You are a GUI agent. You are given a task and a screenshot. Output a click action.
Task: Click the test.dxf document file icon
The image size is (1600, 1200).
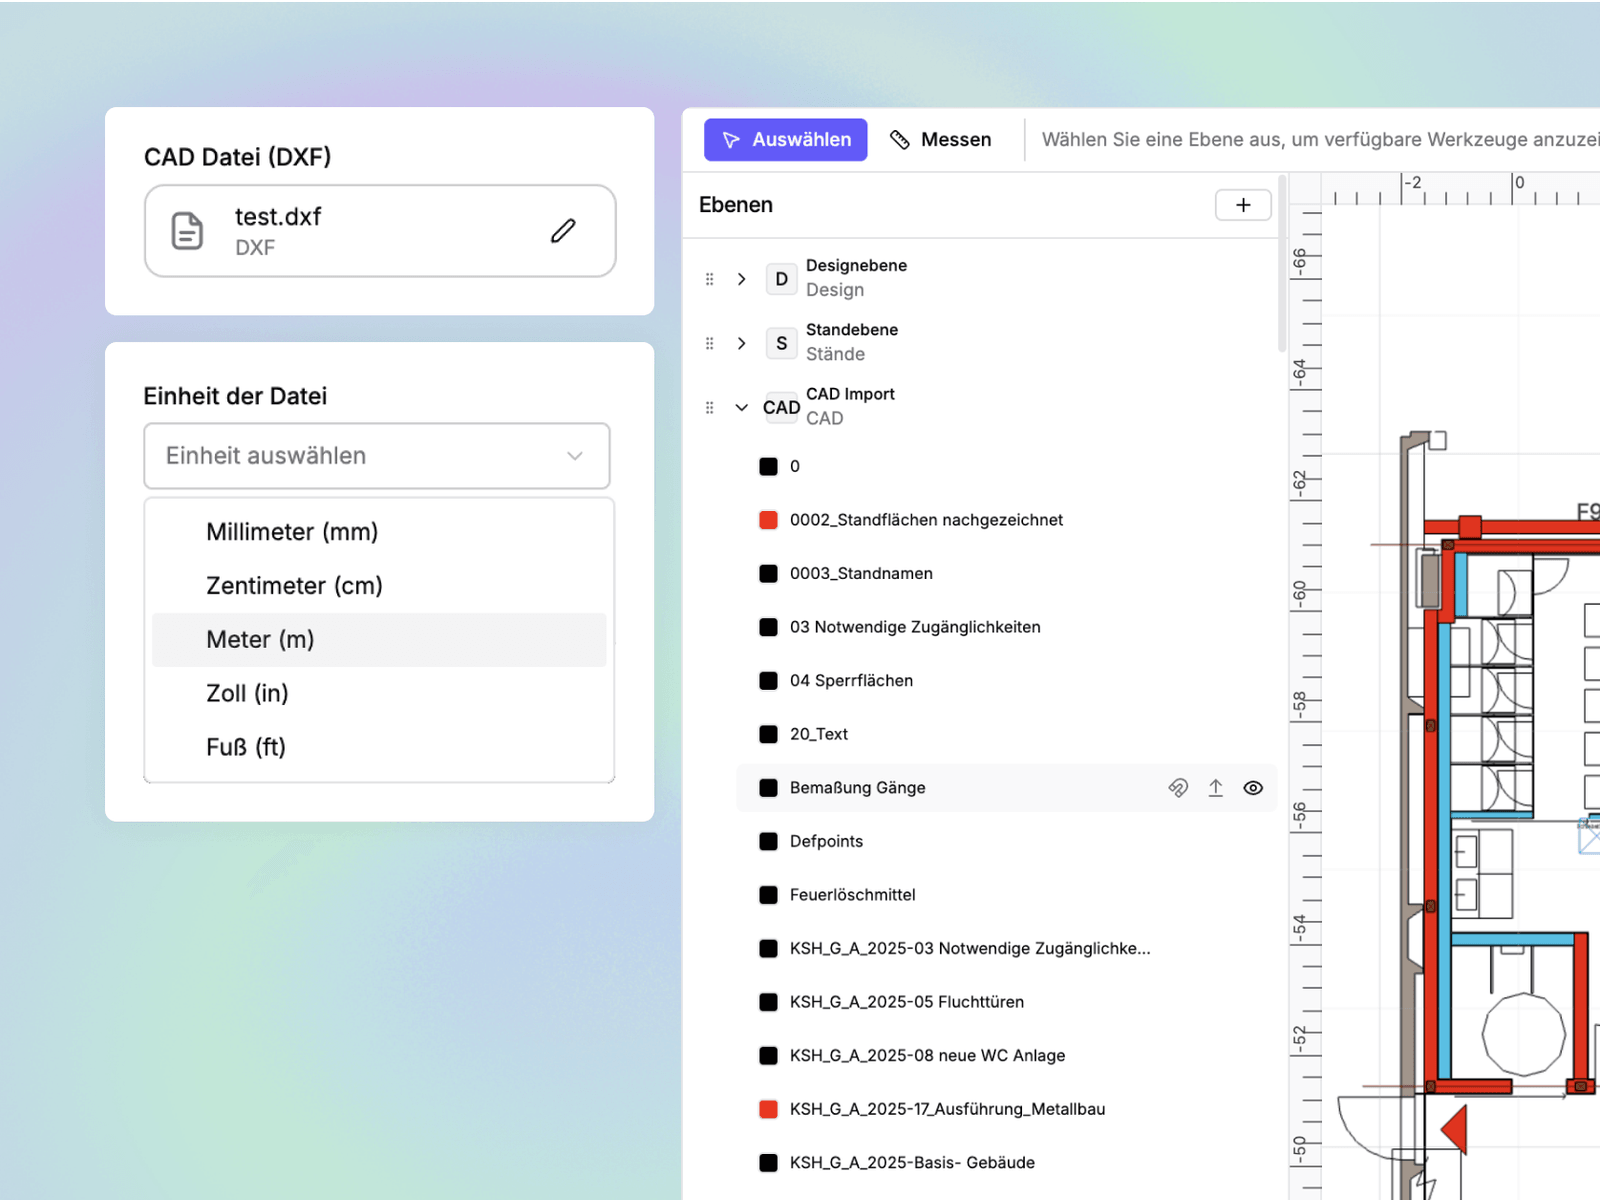(x=187, y=231)
